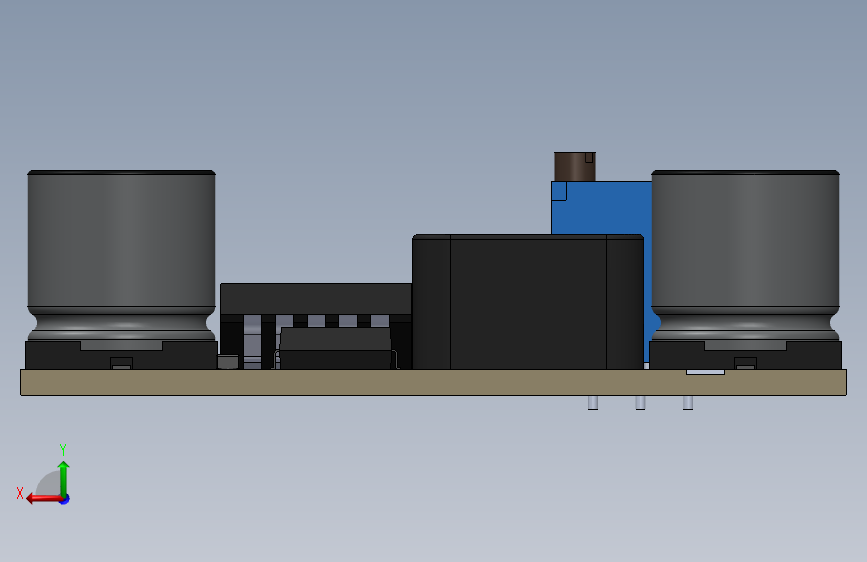This screenshot has height=562, width=867.
Task: Click the rightmost pin below the board
Action: (688, 403)
